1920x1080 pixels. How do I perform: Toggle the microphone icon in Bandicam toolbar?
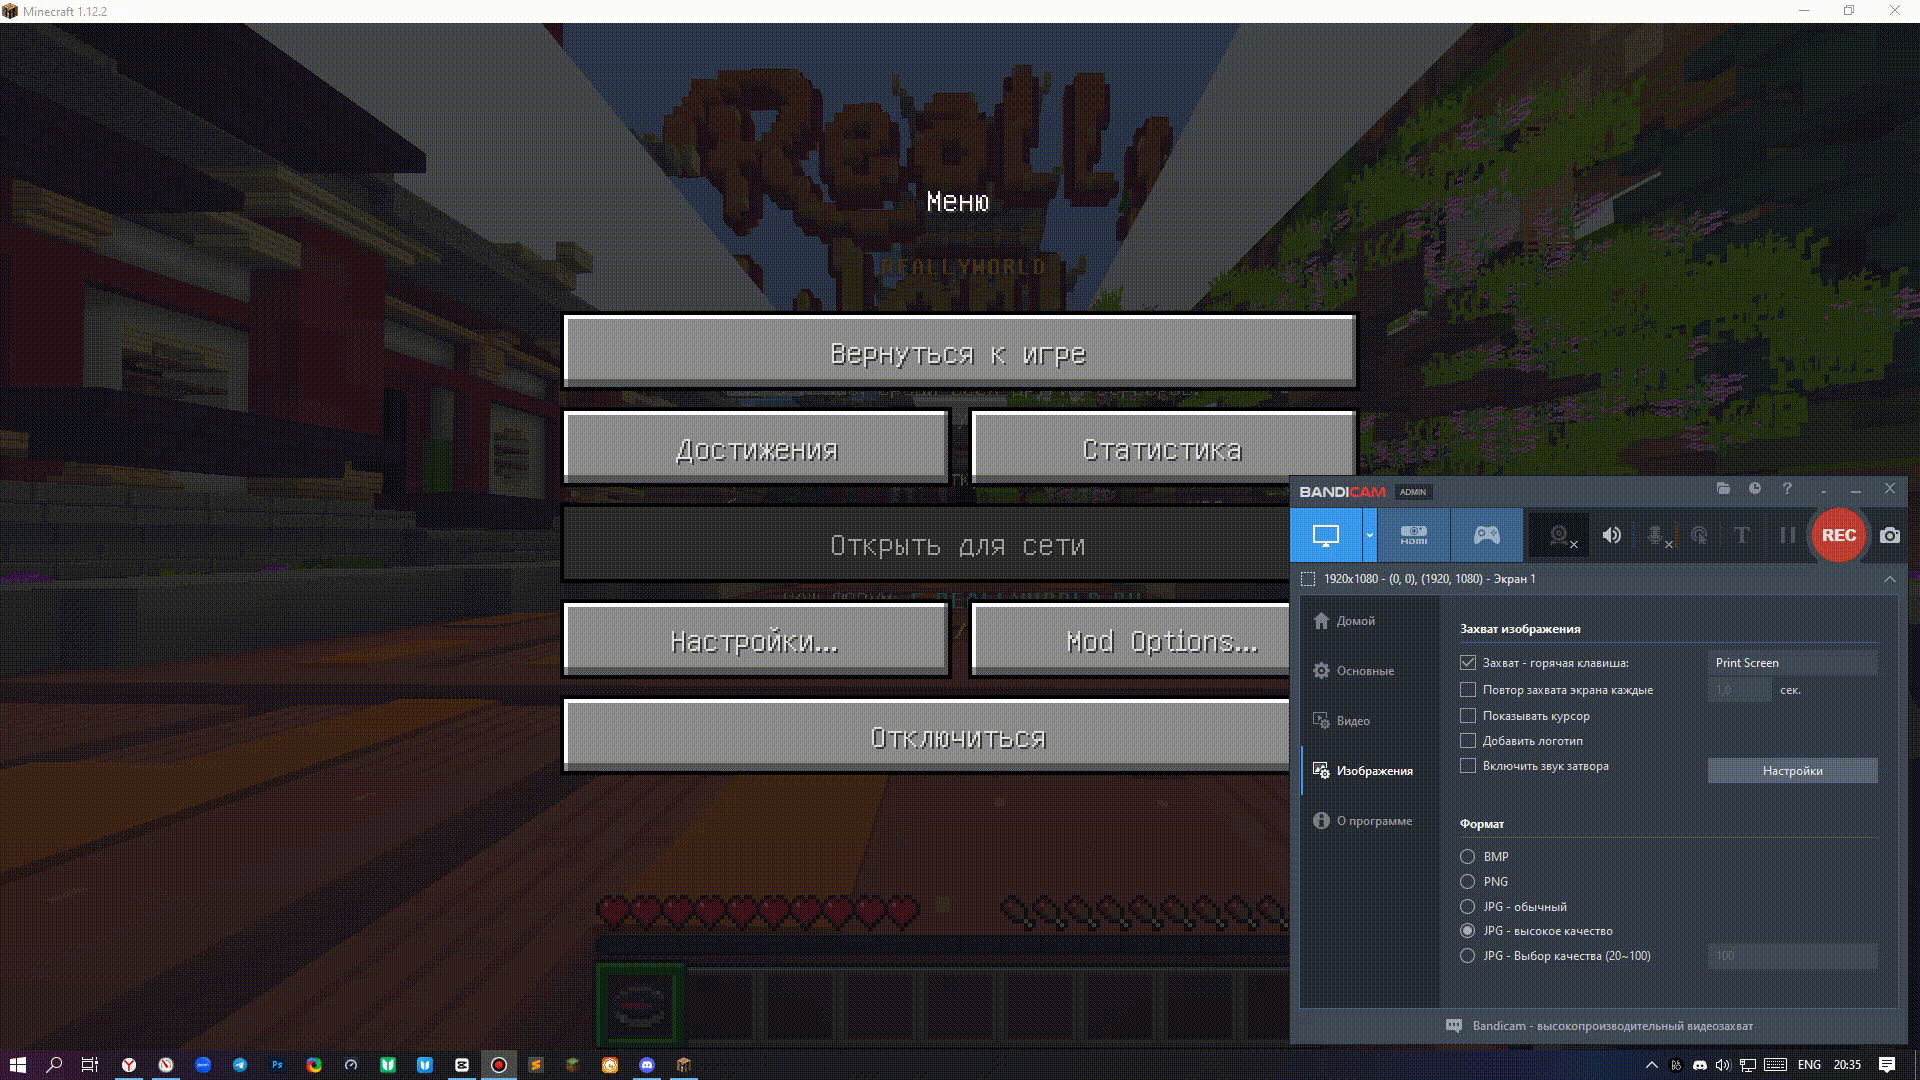click(x=1657, y=536)
